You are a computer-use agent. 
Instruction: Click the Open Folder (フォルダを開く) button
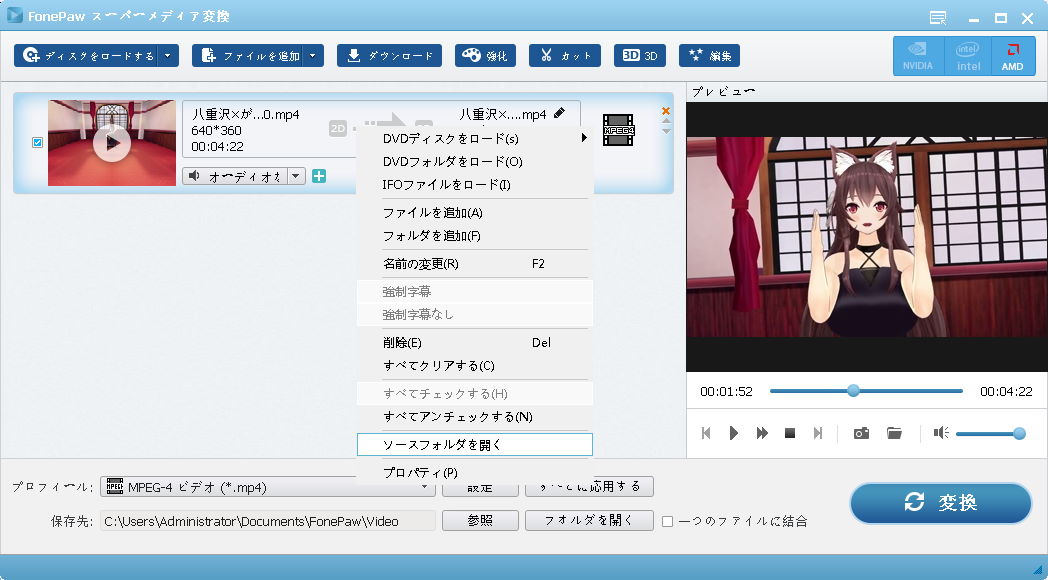590,521
